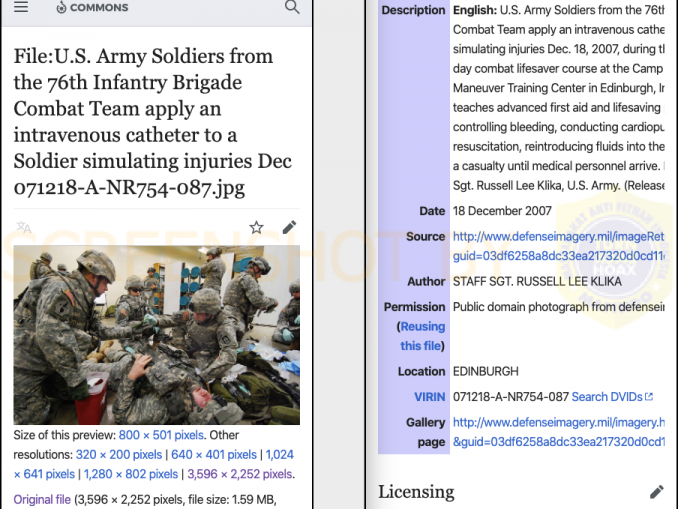Open the soldiers photo preview
This screenshot has height=509, width=678.
point(157,335)
